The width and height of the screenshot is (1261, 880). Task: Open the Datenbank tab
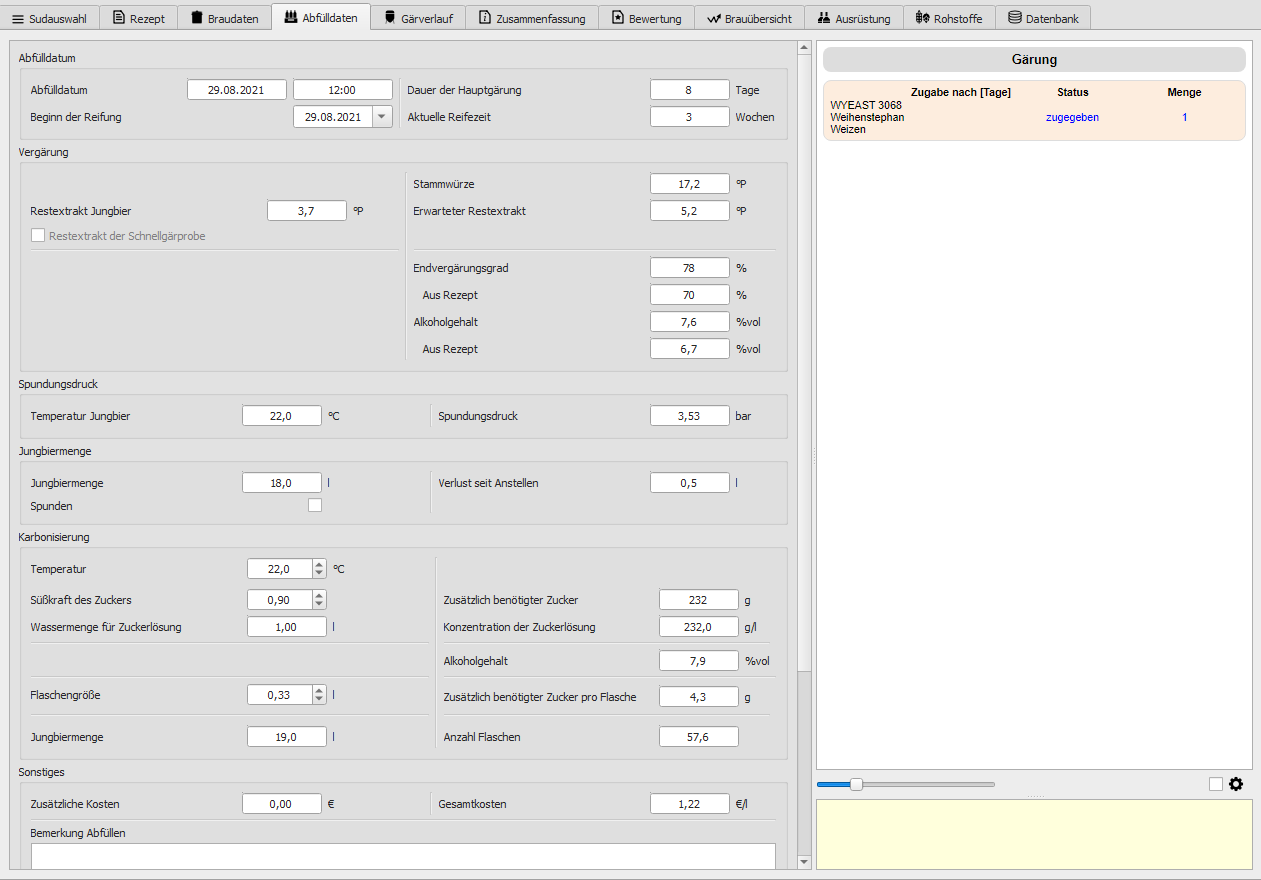pos(1043,18)
